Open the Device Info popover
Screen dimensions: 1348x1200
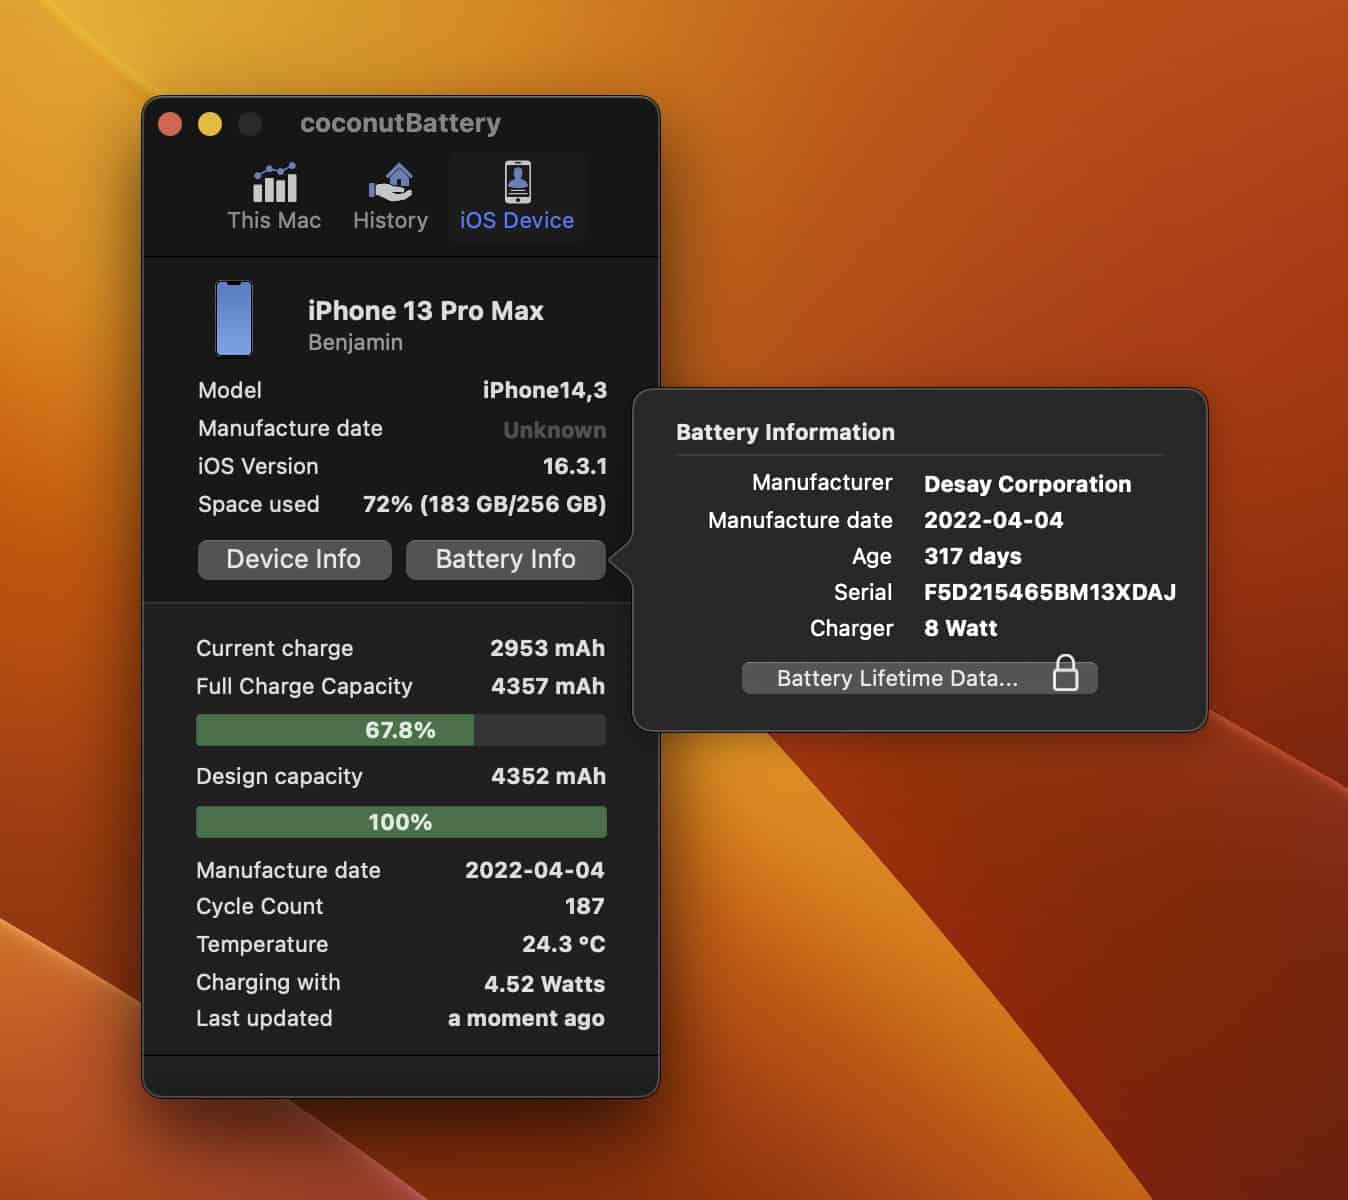click(x=294, y=559)
